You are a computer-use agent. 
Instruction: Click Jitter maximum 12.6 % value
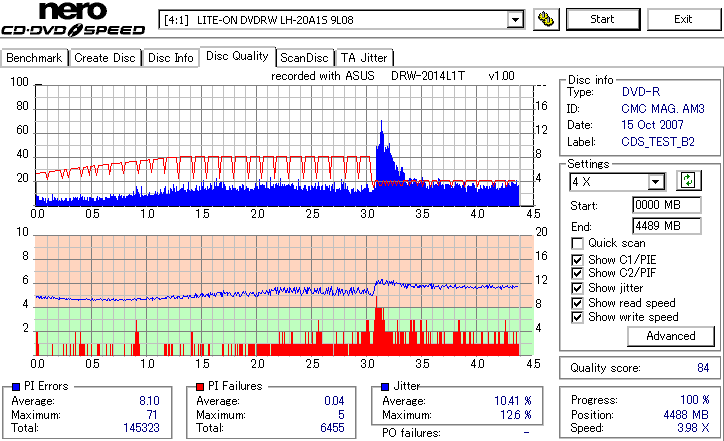[516, 415]
